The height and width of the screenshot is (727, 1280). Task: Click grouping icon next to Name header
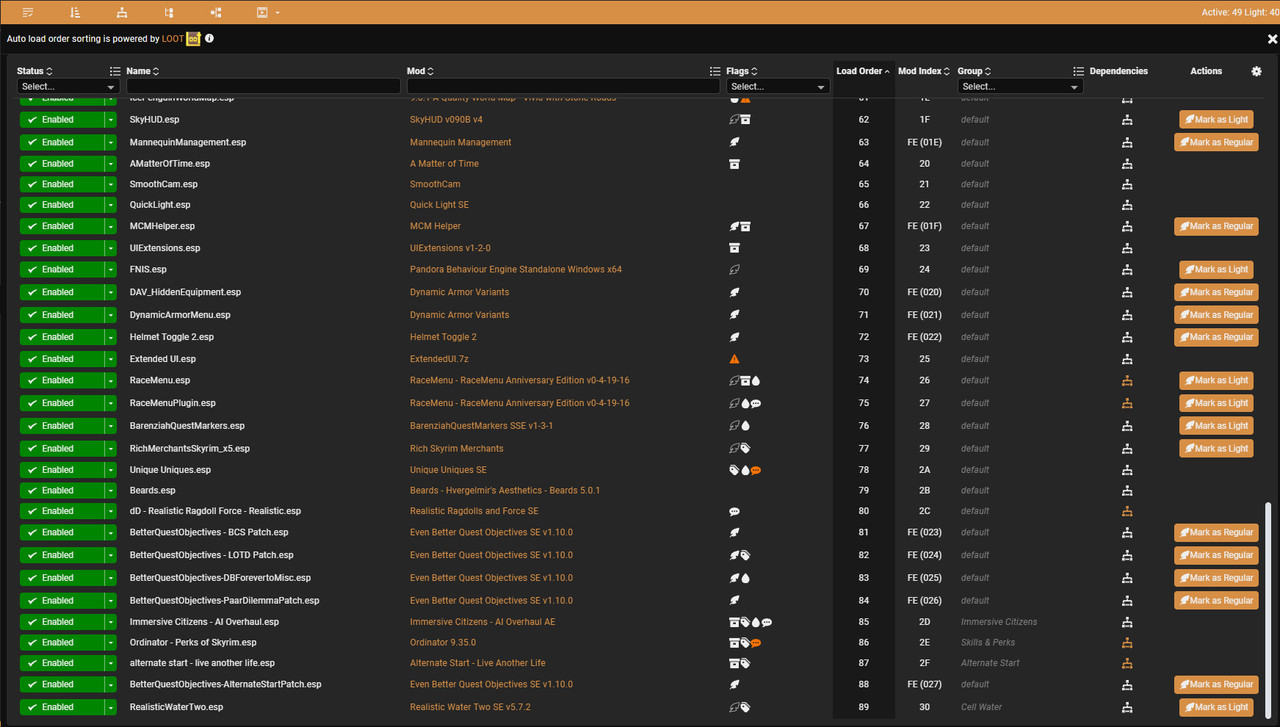click(x=115, y=71)
